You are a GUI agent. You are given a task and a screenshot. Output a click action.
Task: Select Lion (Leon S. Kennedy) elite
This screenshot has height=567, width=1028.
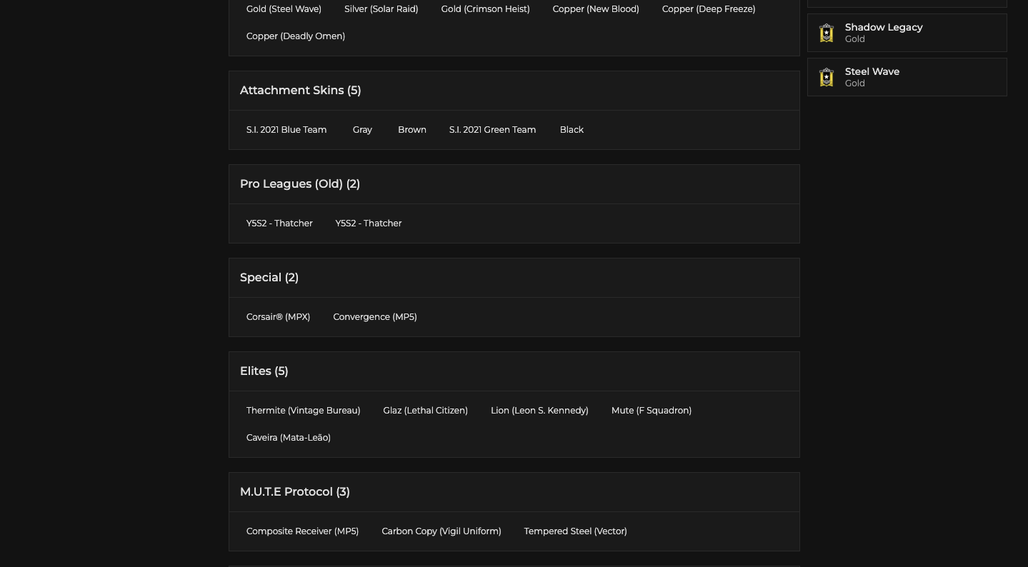540,410
